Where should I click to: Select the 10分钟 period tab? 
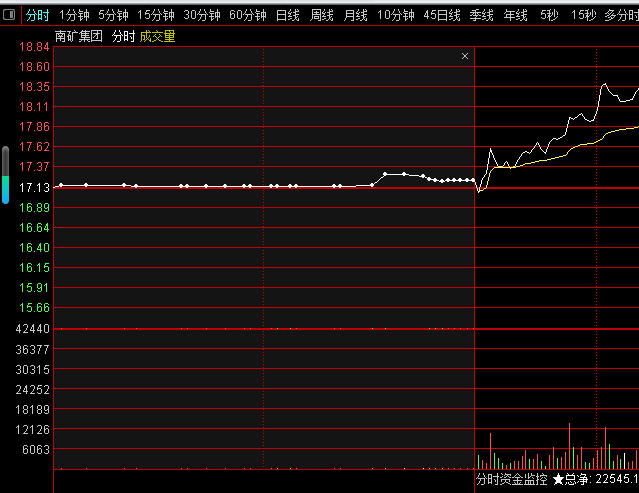(395, 15)
